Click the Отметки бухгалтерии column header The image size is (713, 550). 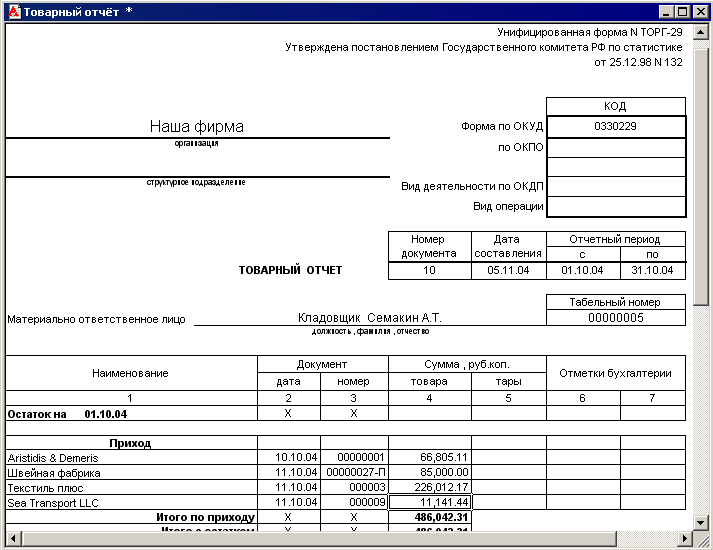point(616,373)
